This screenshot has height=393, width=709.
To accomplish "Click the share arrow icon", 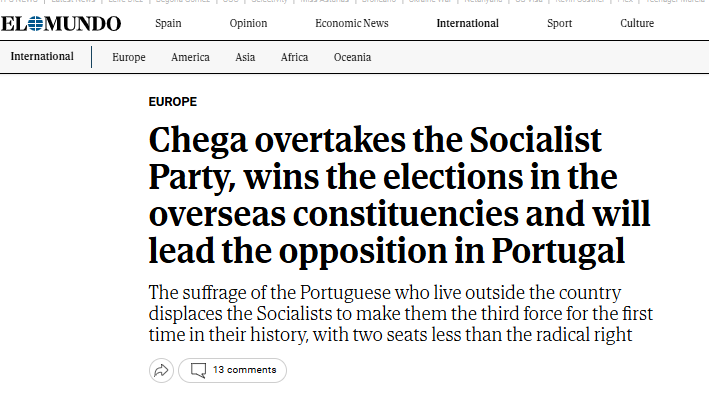I will tap(161, 370).
